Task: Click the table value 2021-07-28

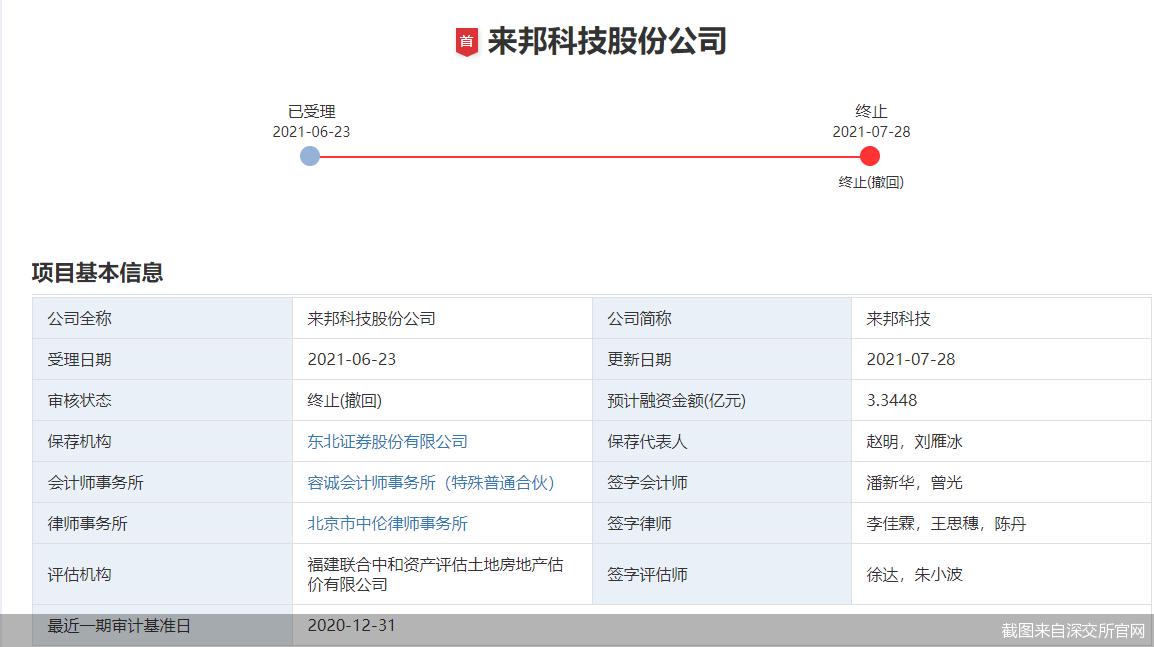Action: click(x=910, y=359)
